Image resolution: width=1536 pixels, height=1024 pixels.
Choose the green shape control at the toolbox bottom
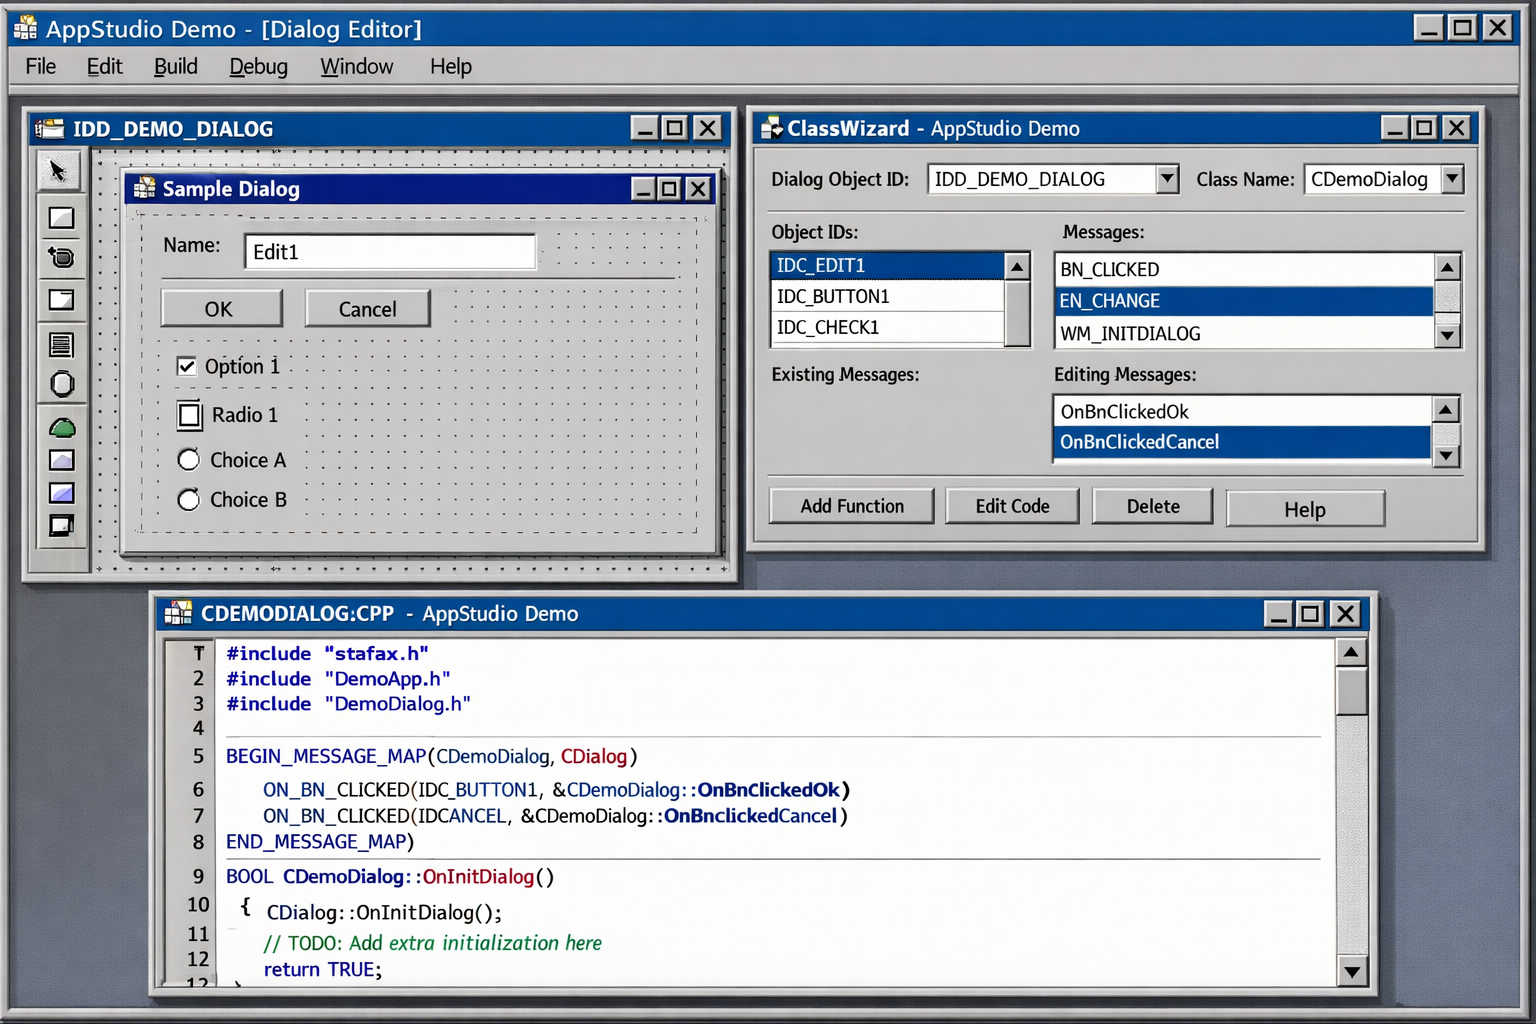[61, 427]
